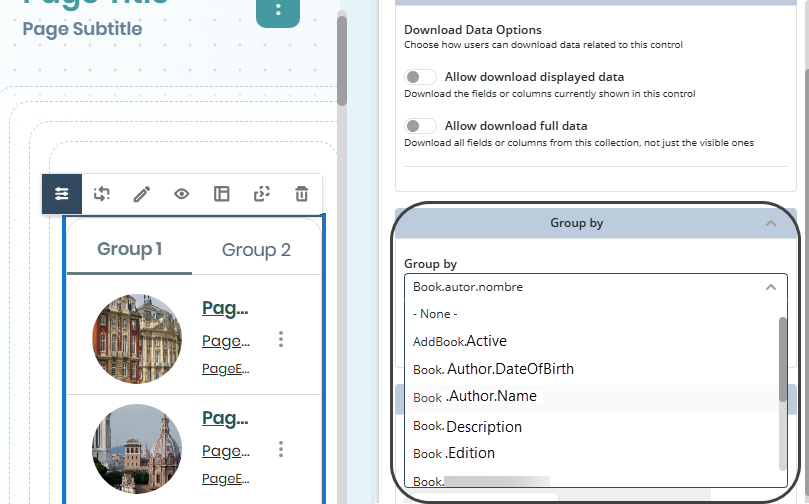The height and width of the screenshot is (504, 809).
Task: Enable Allow download full data switch
Action: pyautogui.click(x=421, y=126)
